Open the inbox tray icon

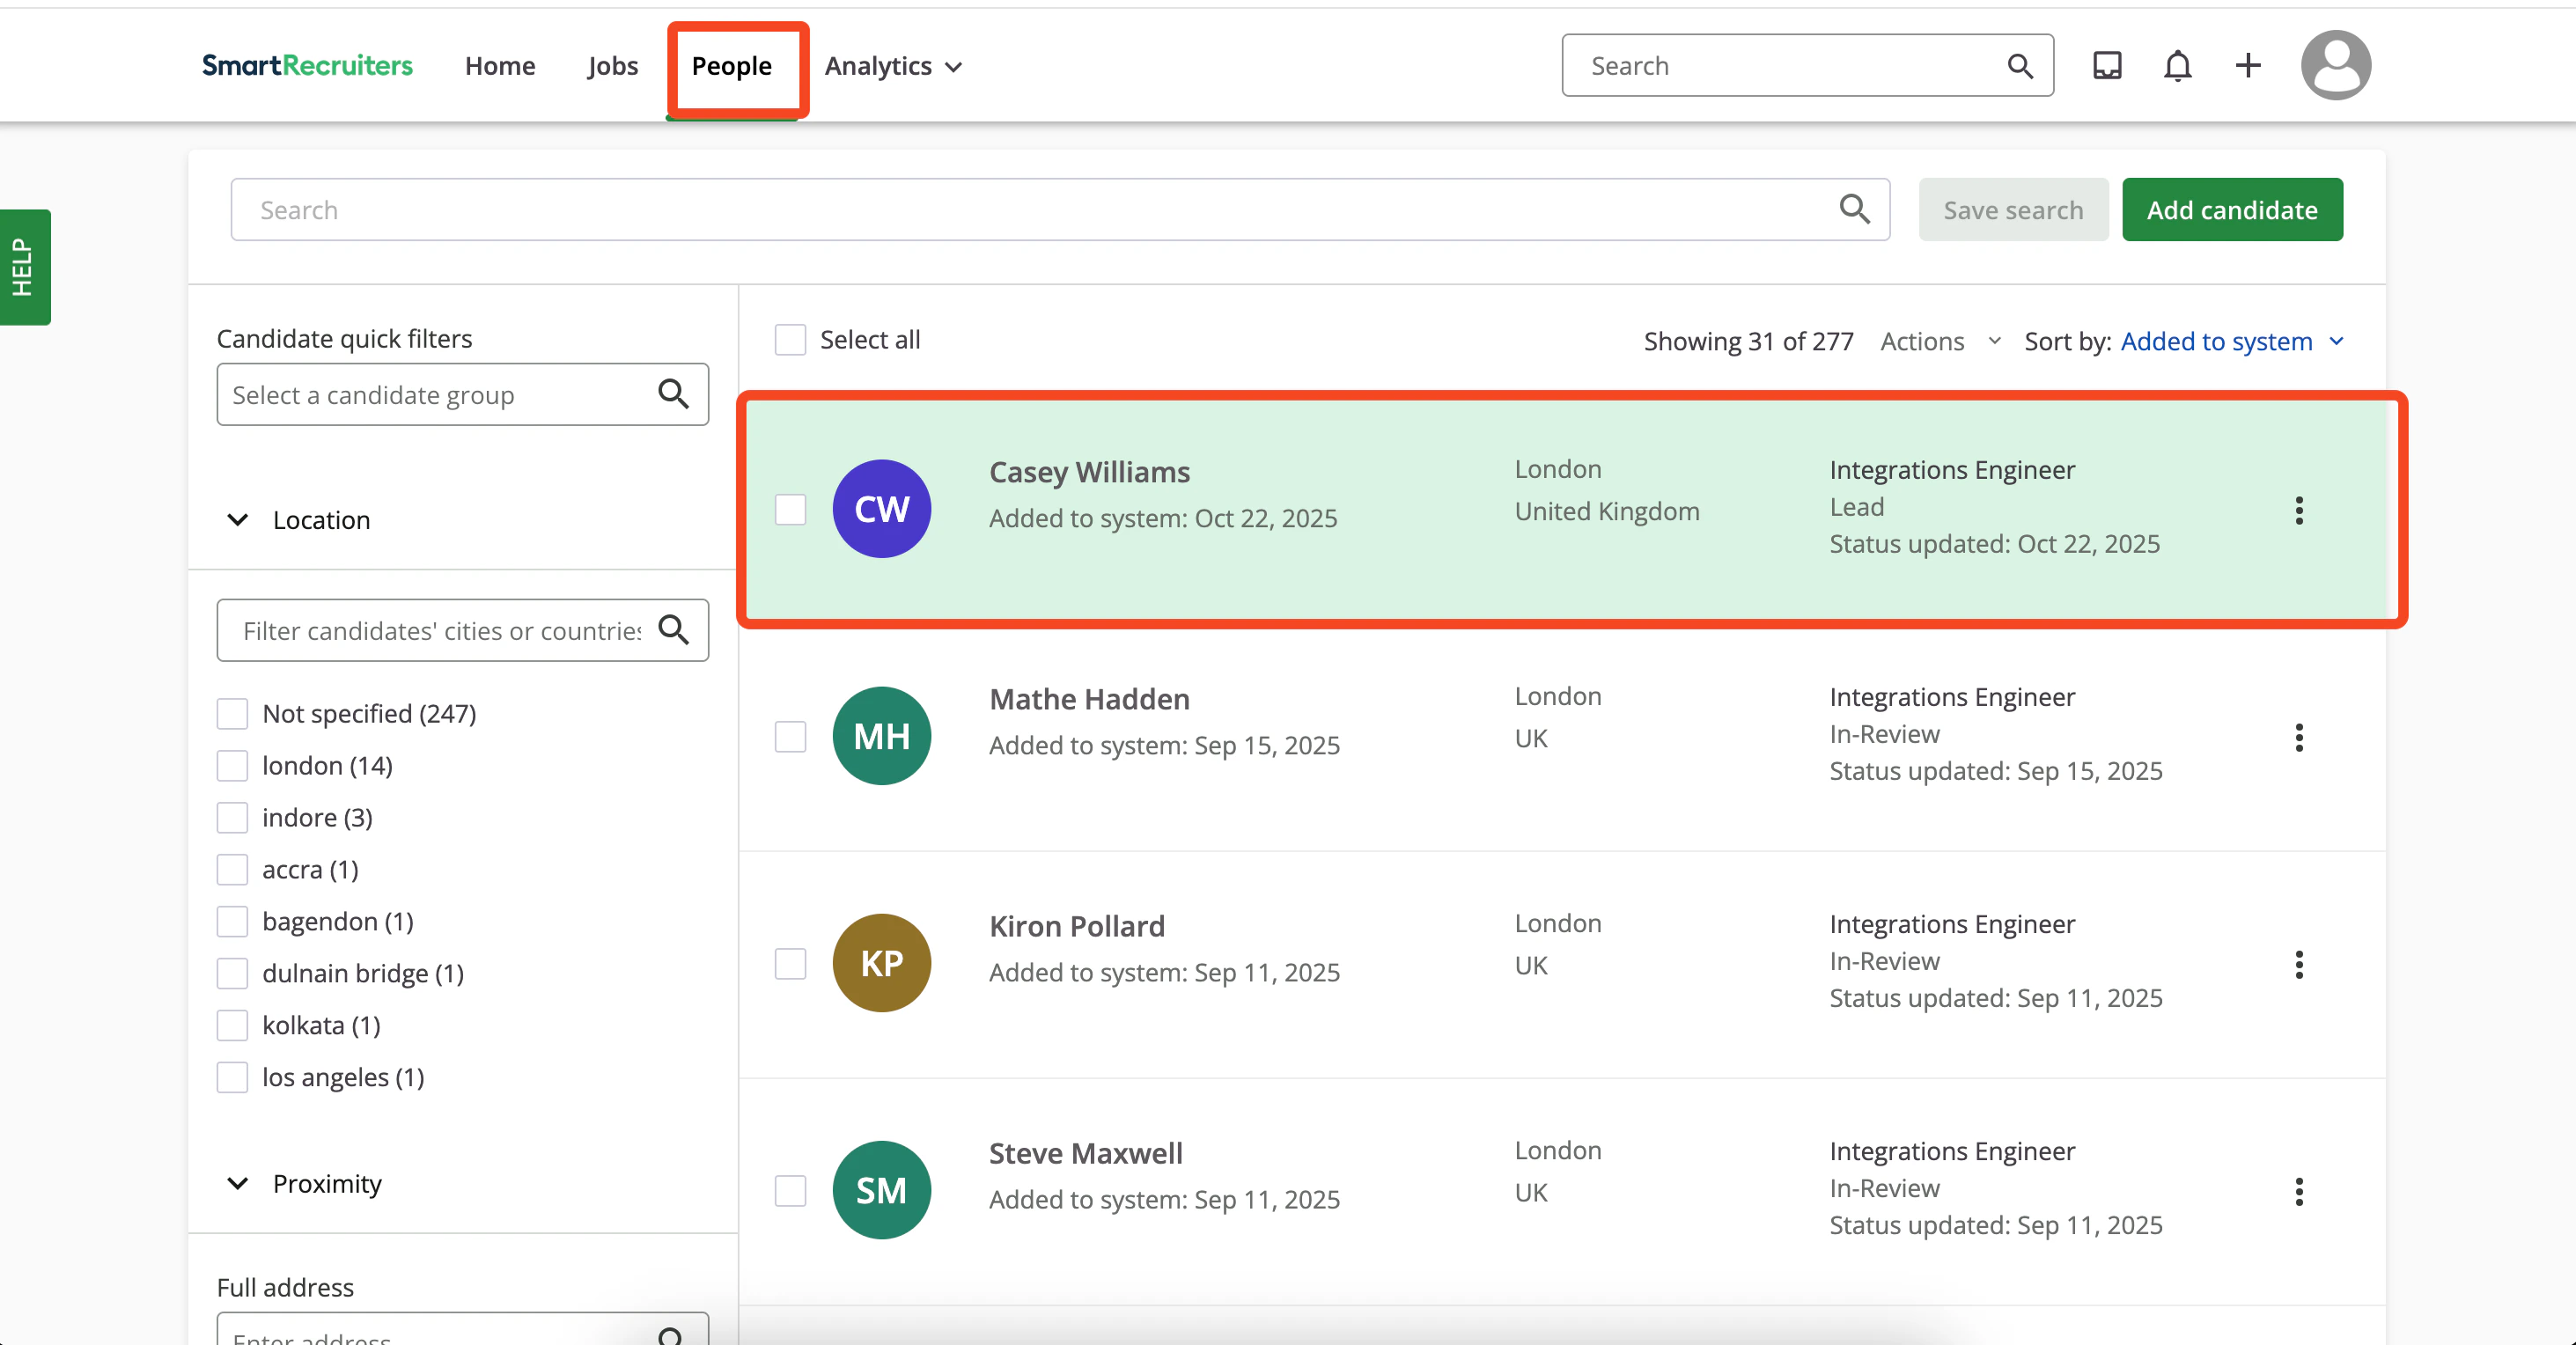pos(2107,66)
